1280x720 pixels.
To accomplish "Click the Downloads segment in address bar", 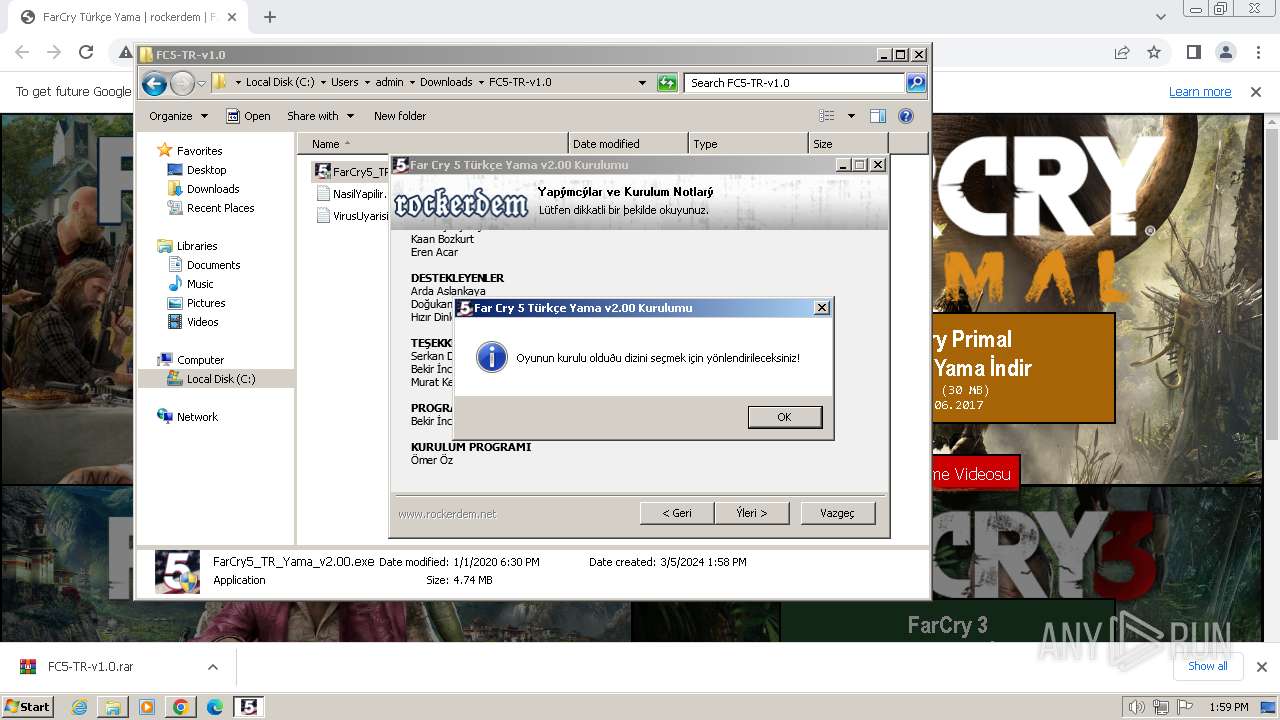I will pyautogui.click(x=446, y=83).
